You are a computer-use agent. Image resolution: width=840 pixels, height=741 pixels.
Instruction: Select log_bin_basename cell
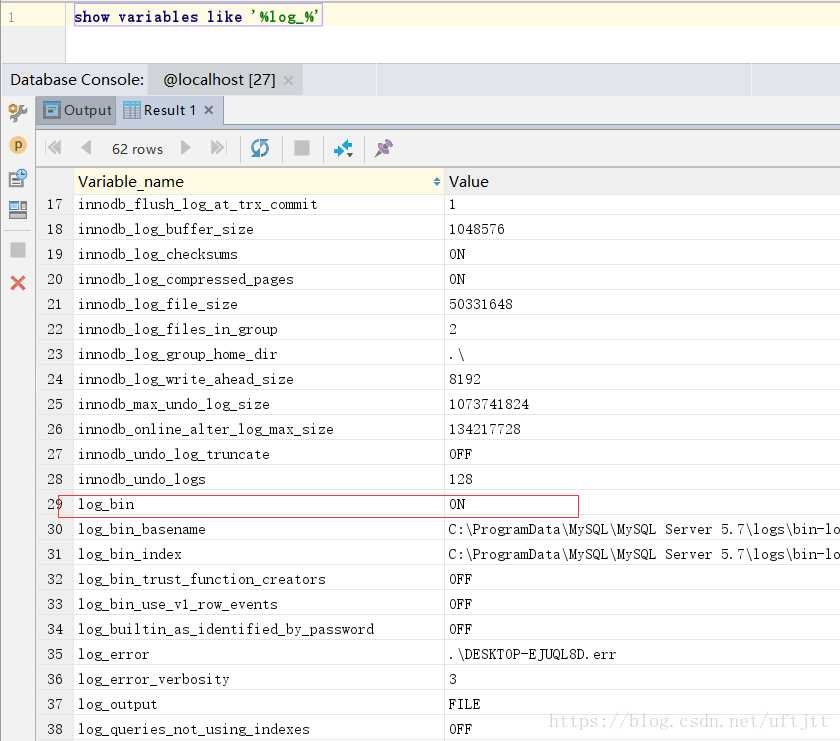259,529
